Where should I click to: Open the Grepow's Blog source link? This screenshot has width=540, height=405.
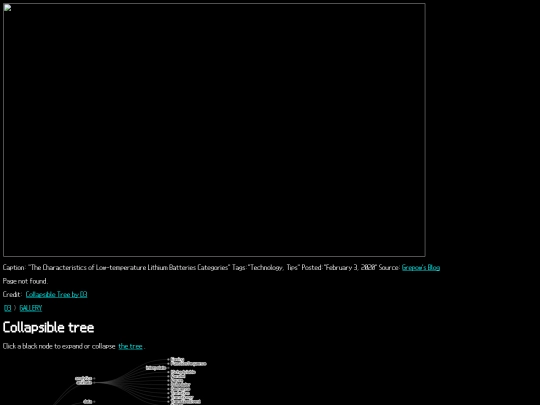click(420, 268)
